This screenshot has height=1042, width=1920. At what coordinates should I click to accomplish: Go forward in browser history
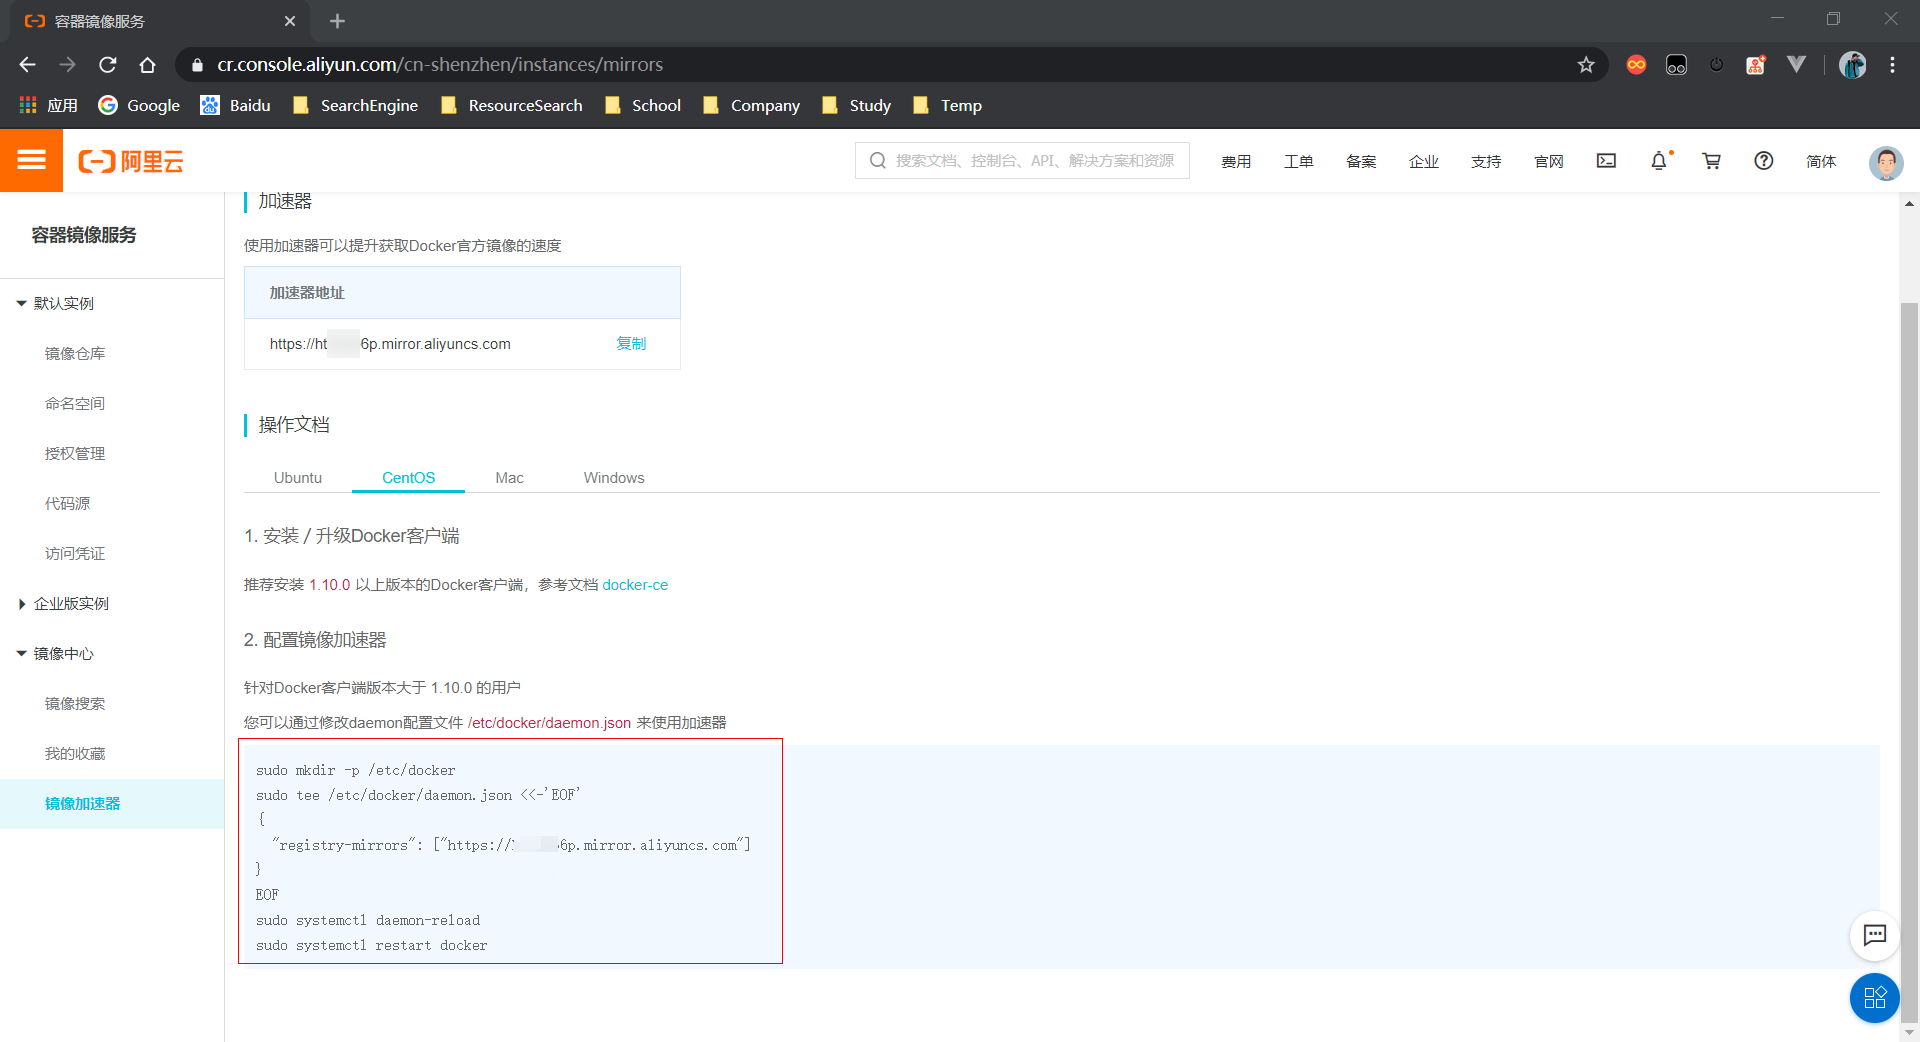pos(67,65)
